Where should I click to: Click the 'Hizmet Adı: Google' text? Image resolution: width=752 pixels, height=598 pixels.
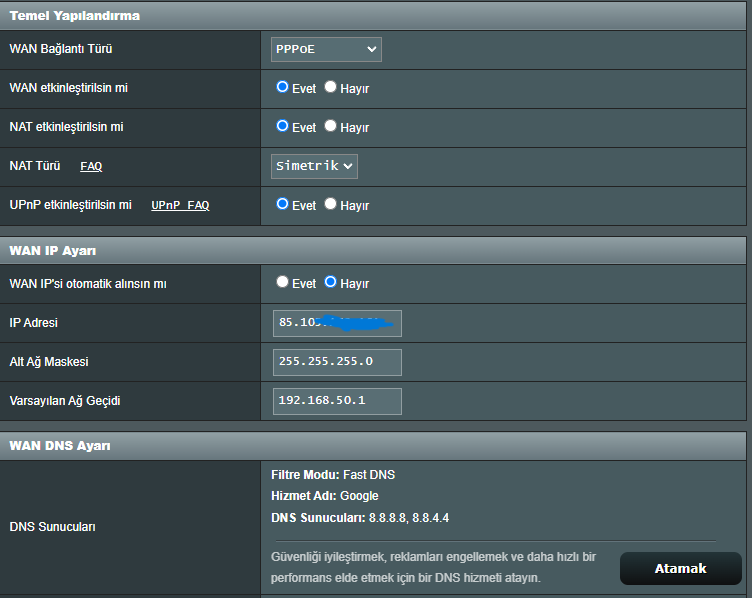pos(325,496)
